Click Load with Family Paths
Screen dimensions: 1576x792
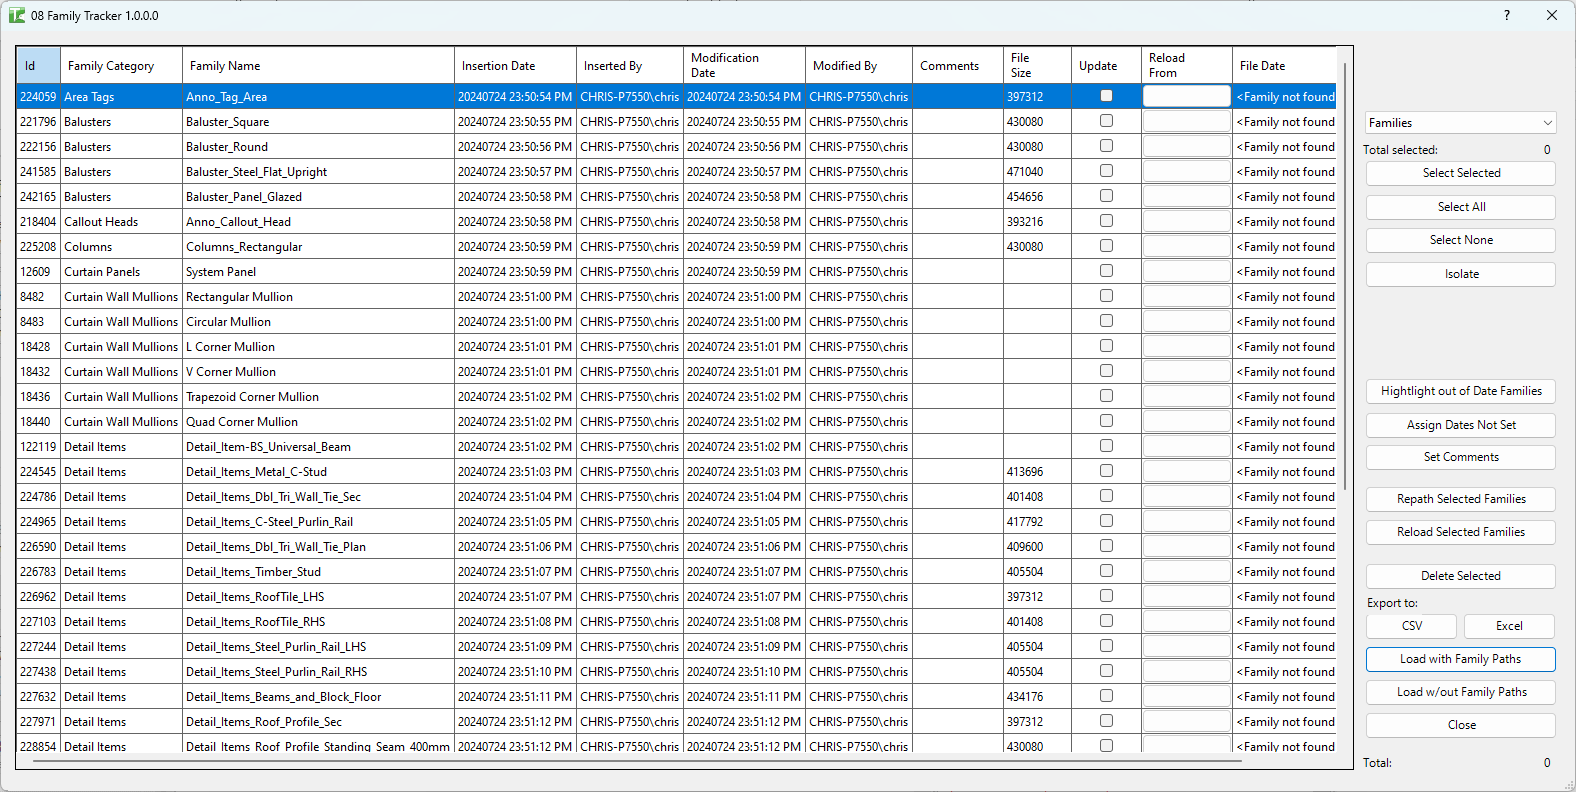point(1460,659)
